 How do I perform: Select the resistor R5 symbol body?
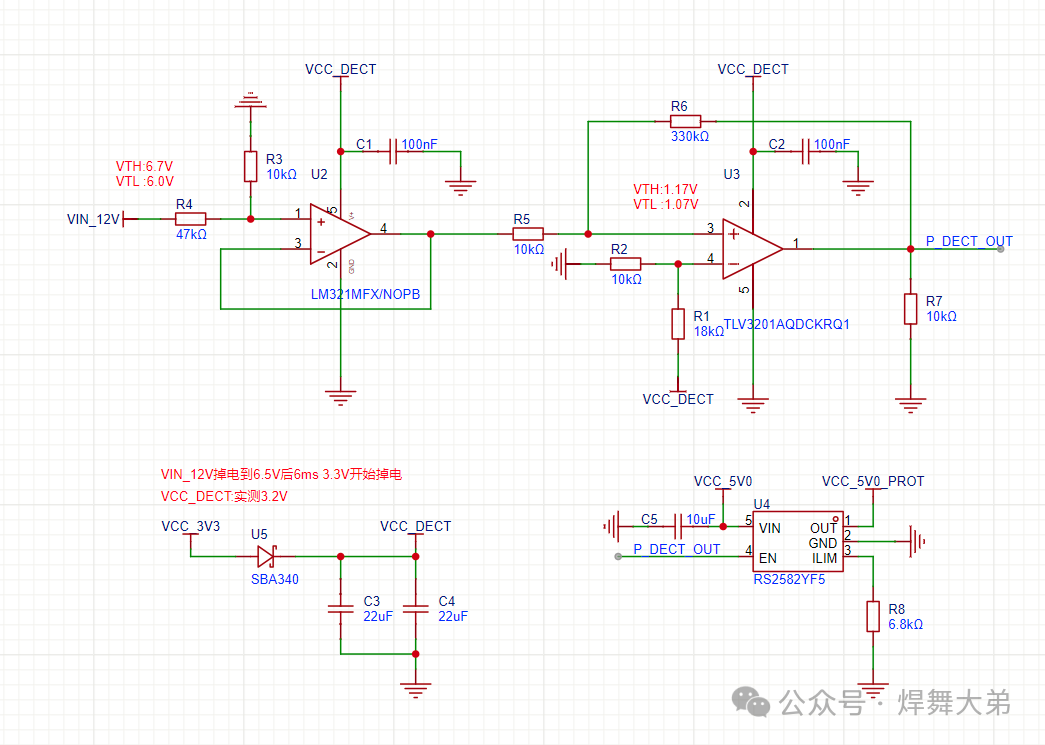[x=528, y=234]
